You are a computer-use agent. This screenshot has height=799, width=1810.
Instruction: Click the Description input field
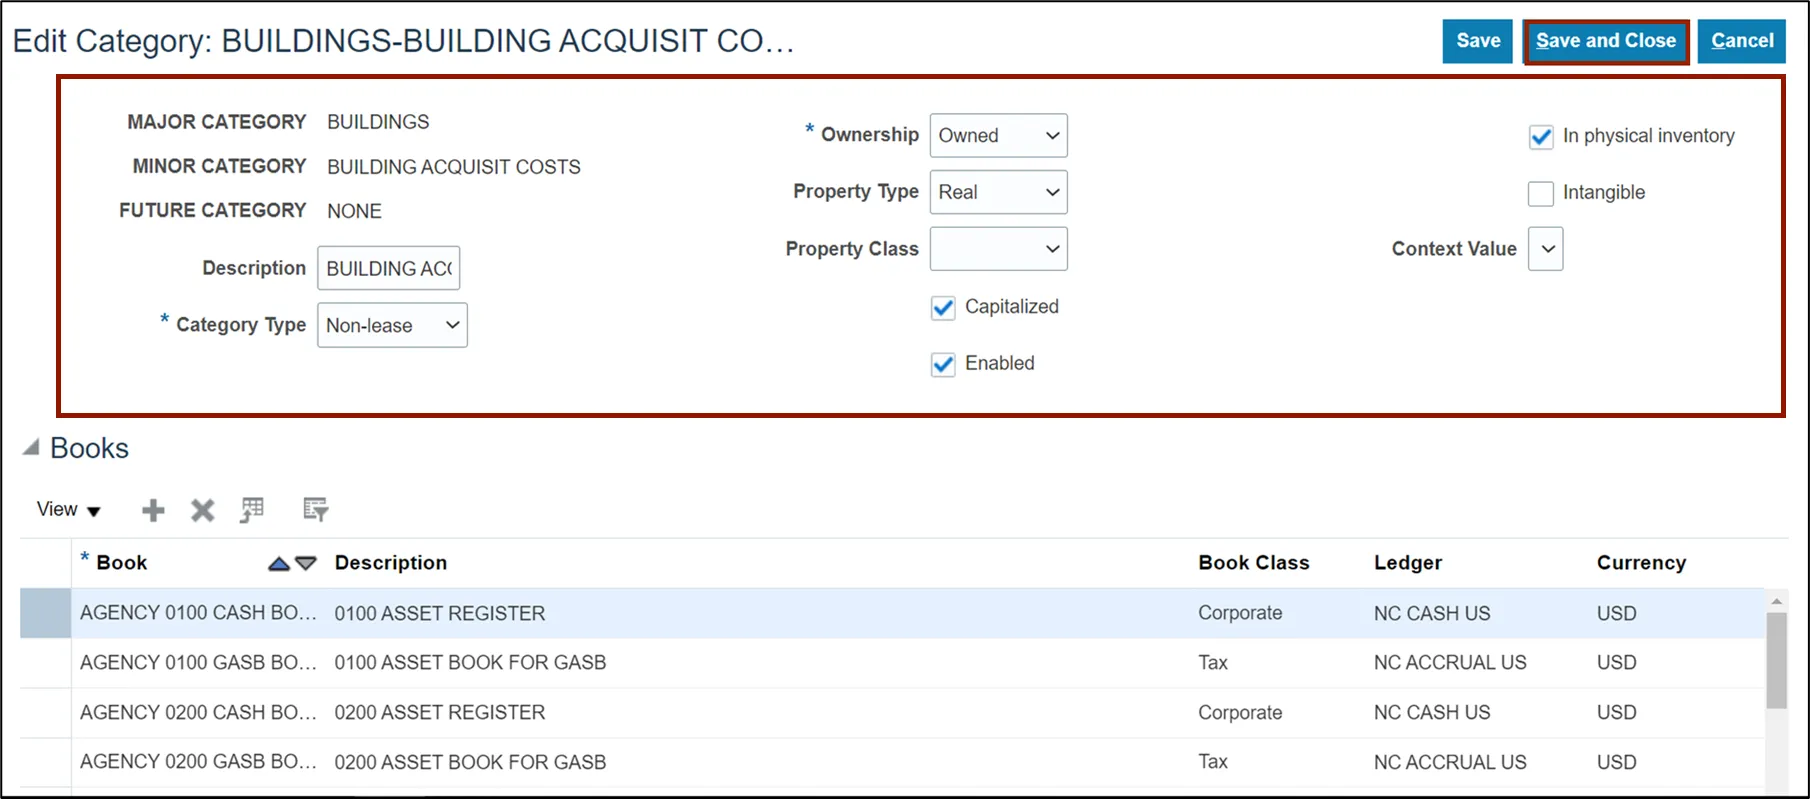coord(388,268)
